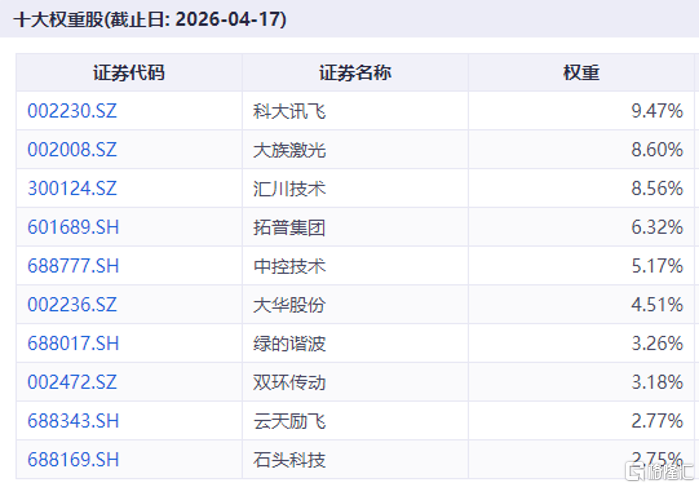Screen dimensions: 700x488
Task: Click the weight value 9.47%
Action: 657,111
